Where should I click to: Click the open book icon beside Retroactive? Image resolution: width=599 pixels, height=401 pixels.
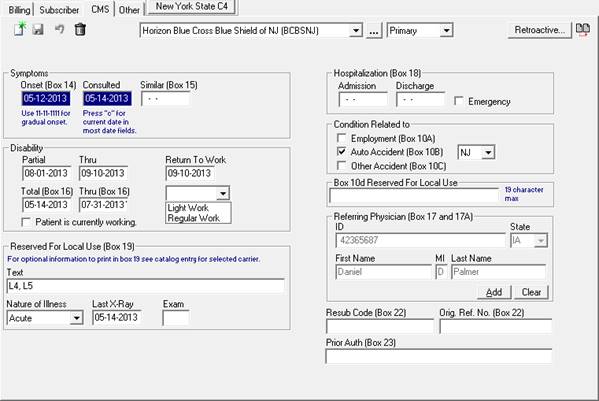click(x=583, y=30)
